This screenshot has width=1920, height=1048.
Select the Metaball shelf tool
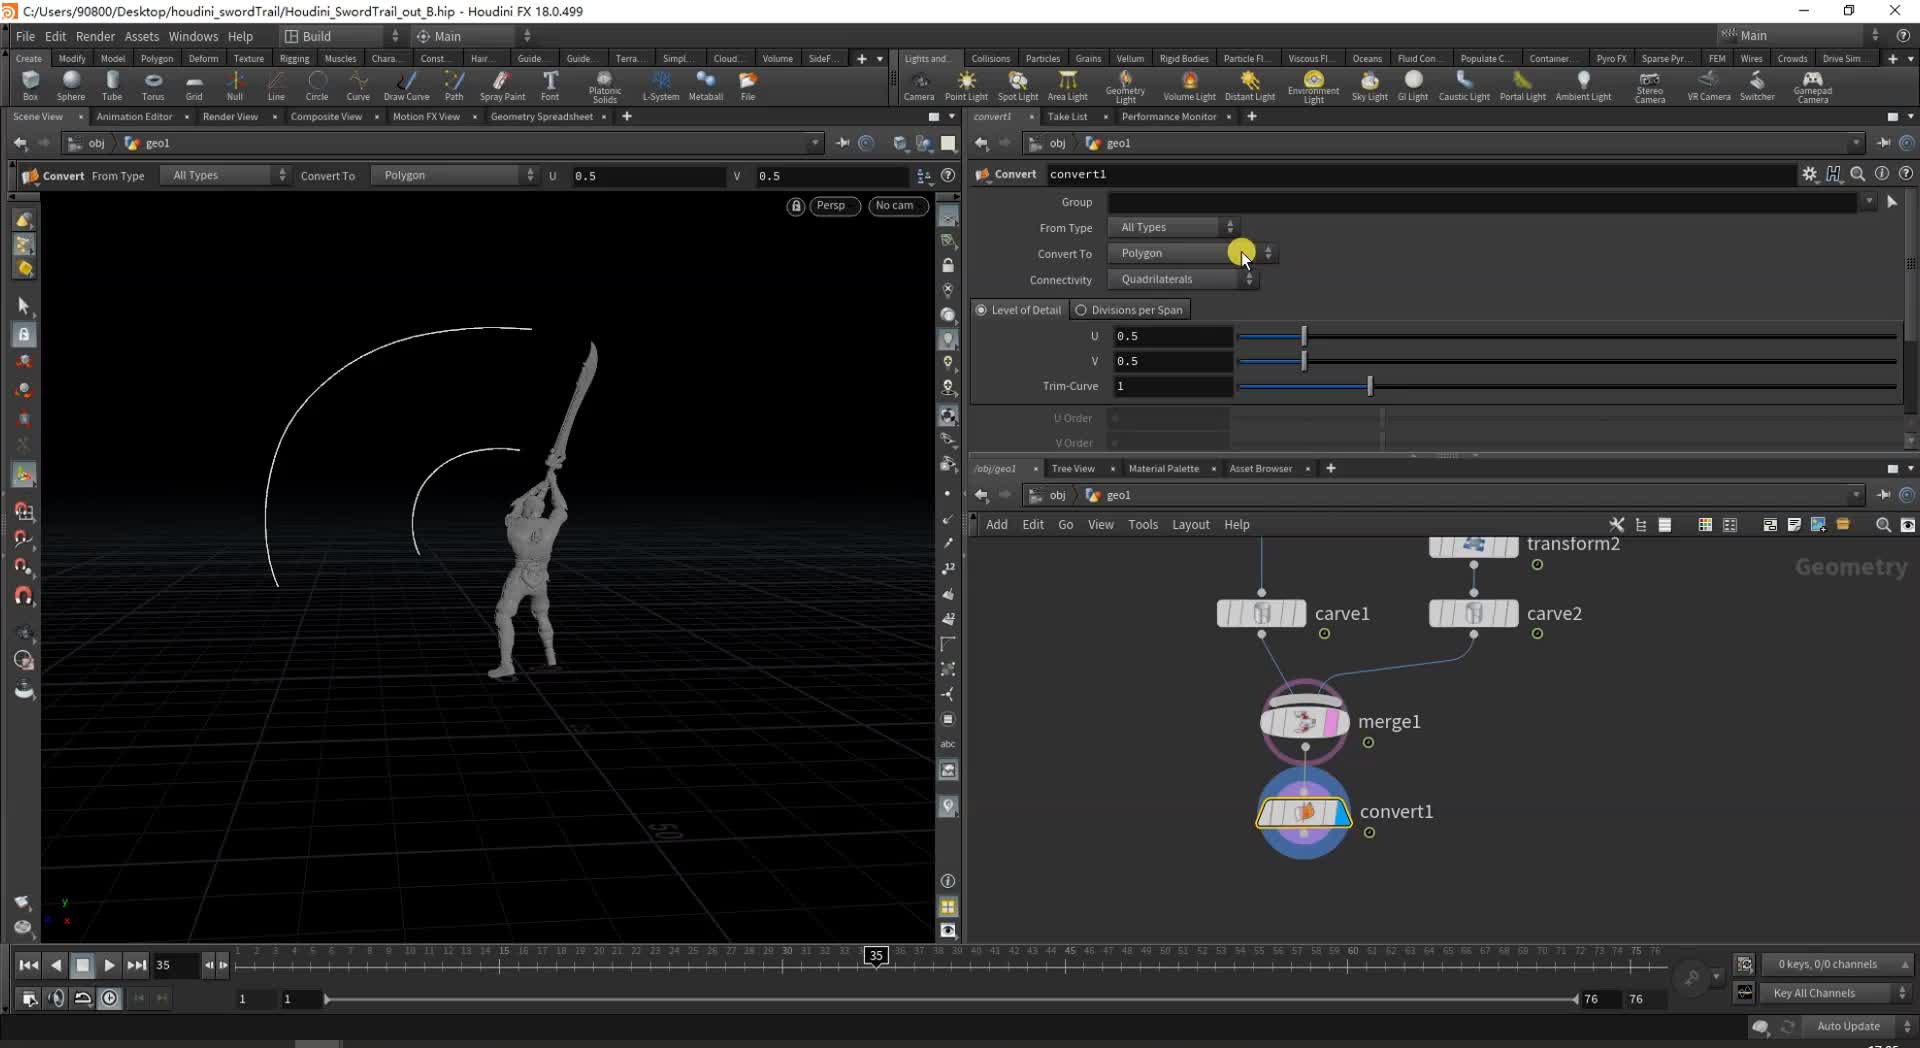pyautogui.click(x=706, y=86)
